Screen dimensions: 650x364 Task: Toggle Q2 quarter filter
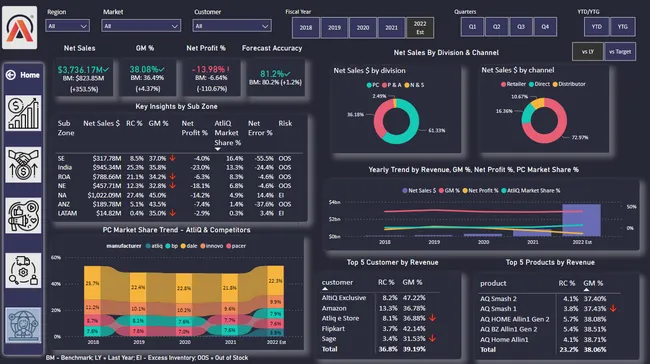point(496,27)
